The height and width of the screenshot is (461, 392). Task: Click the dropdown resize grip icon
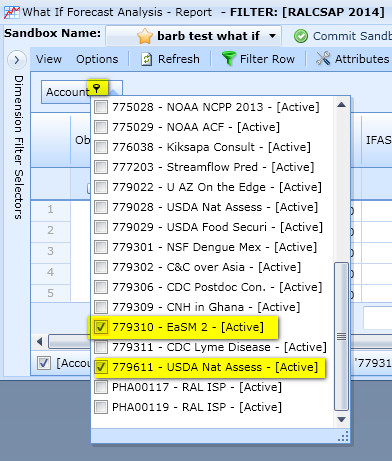coord(343,436)
